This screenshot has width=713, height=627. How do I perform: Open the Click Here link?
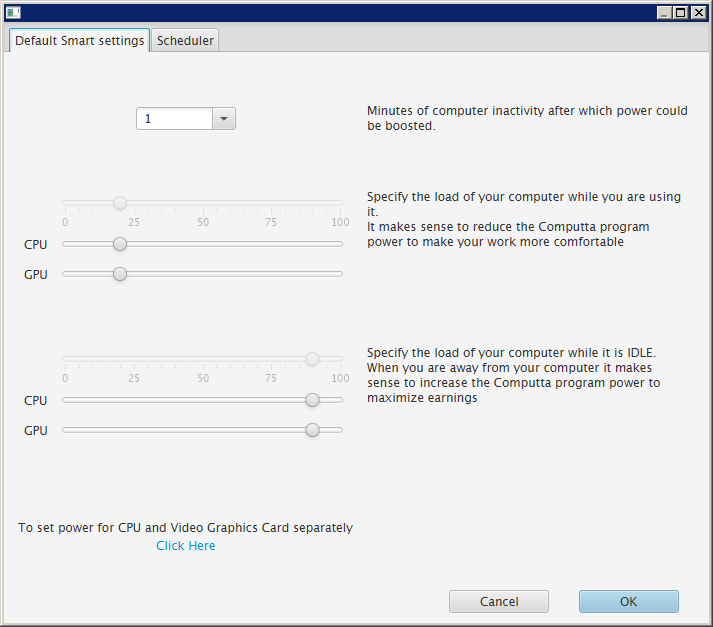[x=186, y=546]
